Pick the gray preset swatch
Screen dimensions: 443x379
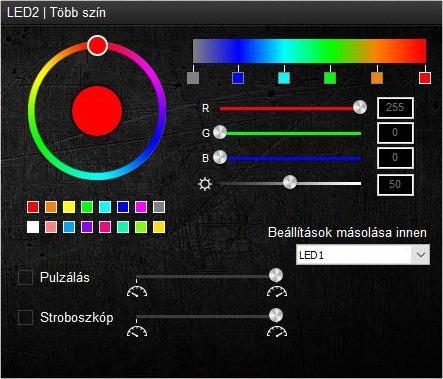pos(159,207)
